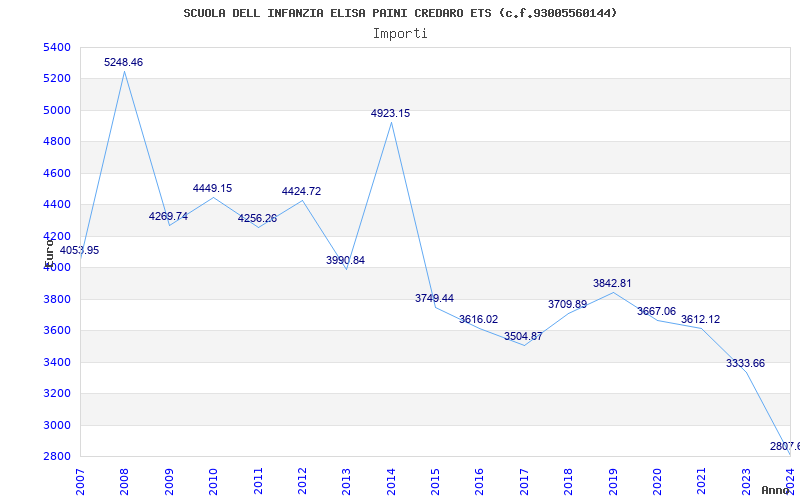Select the 3667.06 data label
800x500 pixels.
656,311
